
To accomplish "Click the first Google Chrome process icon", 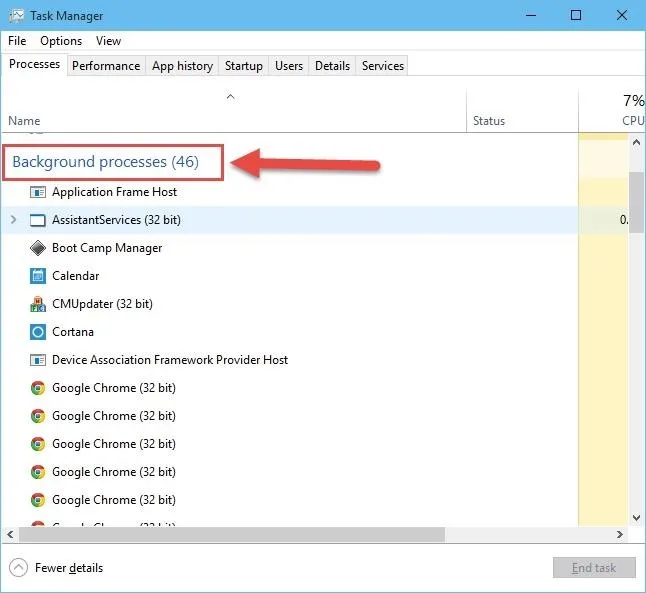I will click(x=38, y=388).
